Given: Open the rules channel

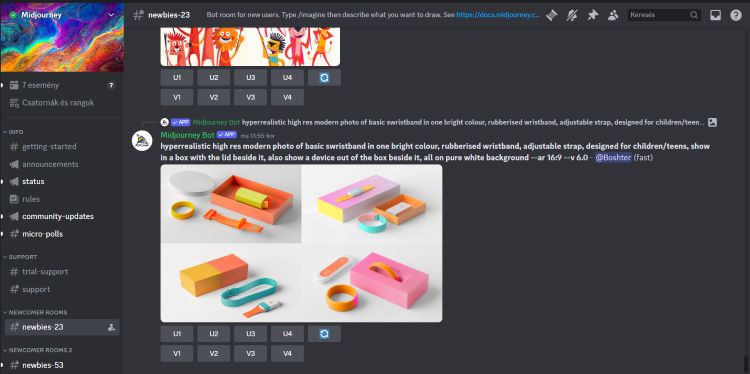Looking at the screenshot, I should 61,199.
